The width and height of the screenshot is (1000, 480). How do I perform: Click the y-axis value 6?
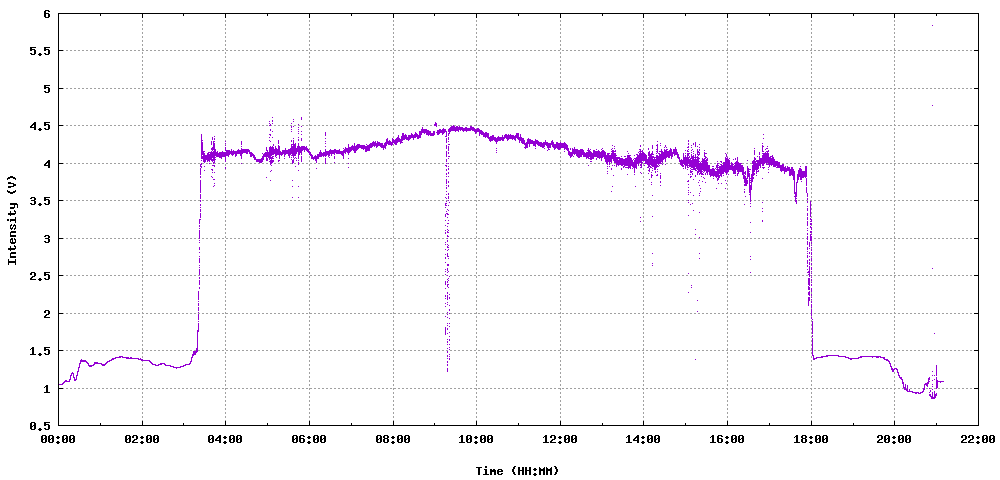click(x=48, y=13)
